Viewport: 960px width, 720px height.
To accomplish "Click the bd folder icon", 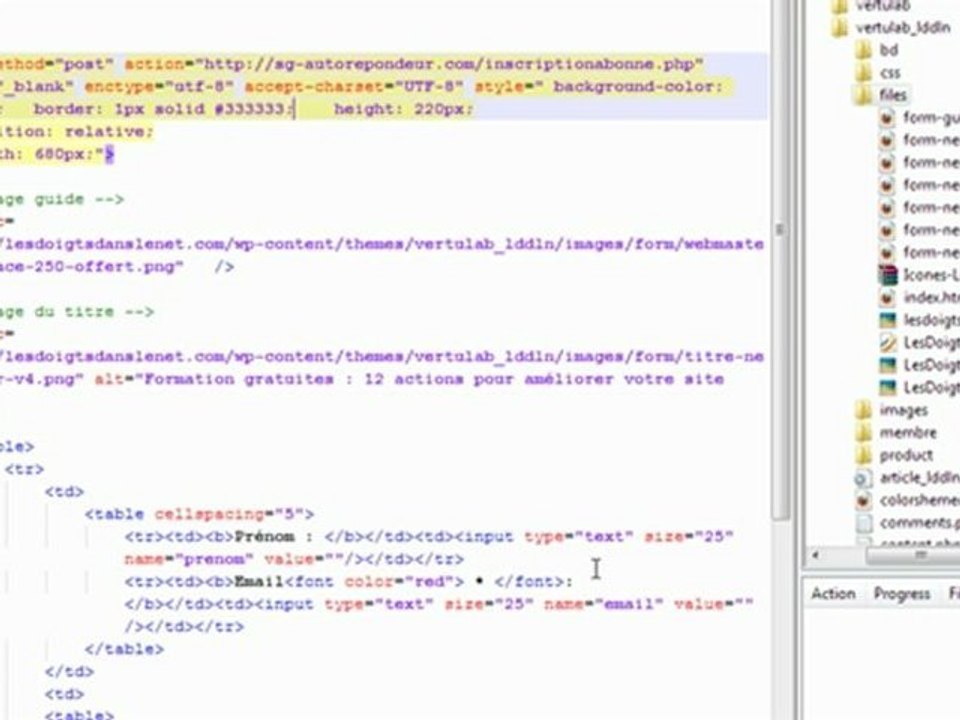I will point(864,50).
